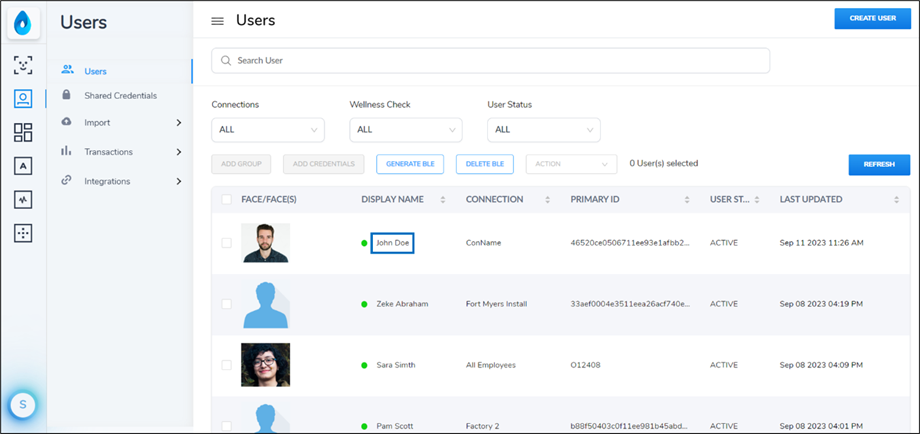Click the Transactions bar chart icon
This screenshot has width=920, height=434.
[66, 151]
